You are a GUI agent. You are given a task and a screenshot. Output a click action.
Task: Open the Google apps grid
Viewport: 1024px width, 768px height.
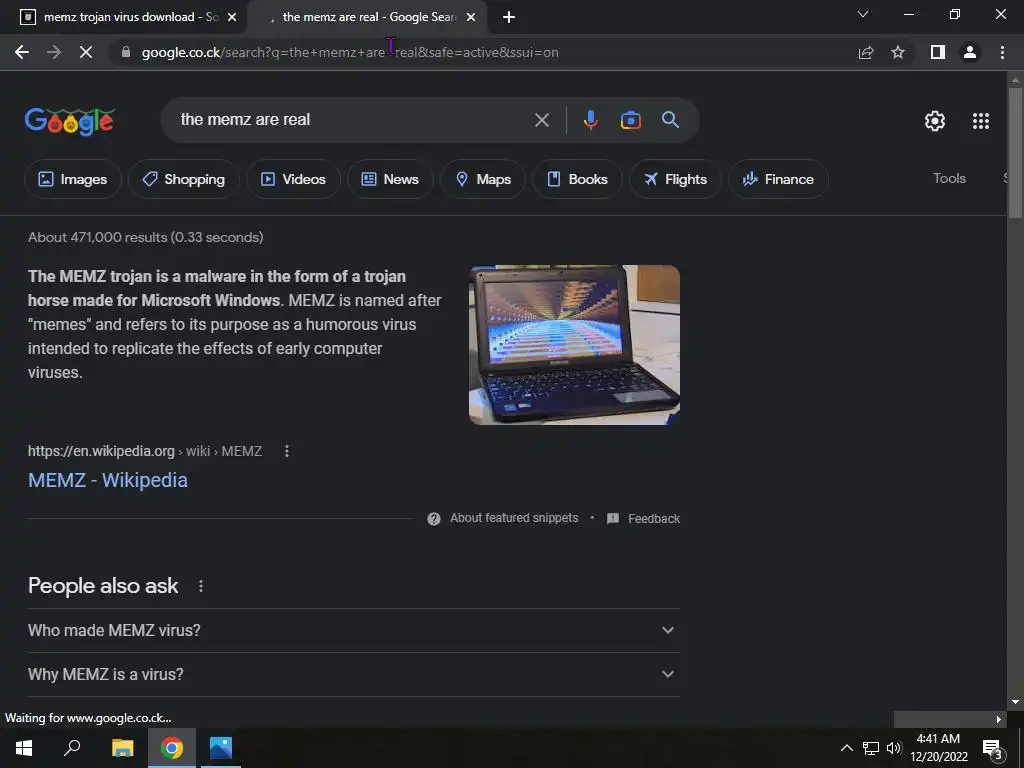point(980,121)
